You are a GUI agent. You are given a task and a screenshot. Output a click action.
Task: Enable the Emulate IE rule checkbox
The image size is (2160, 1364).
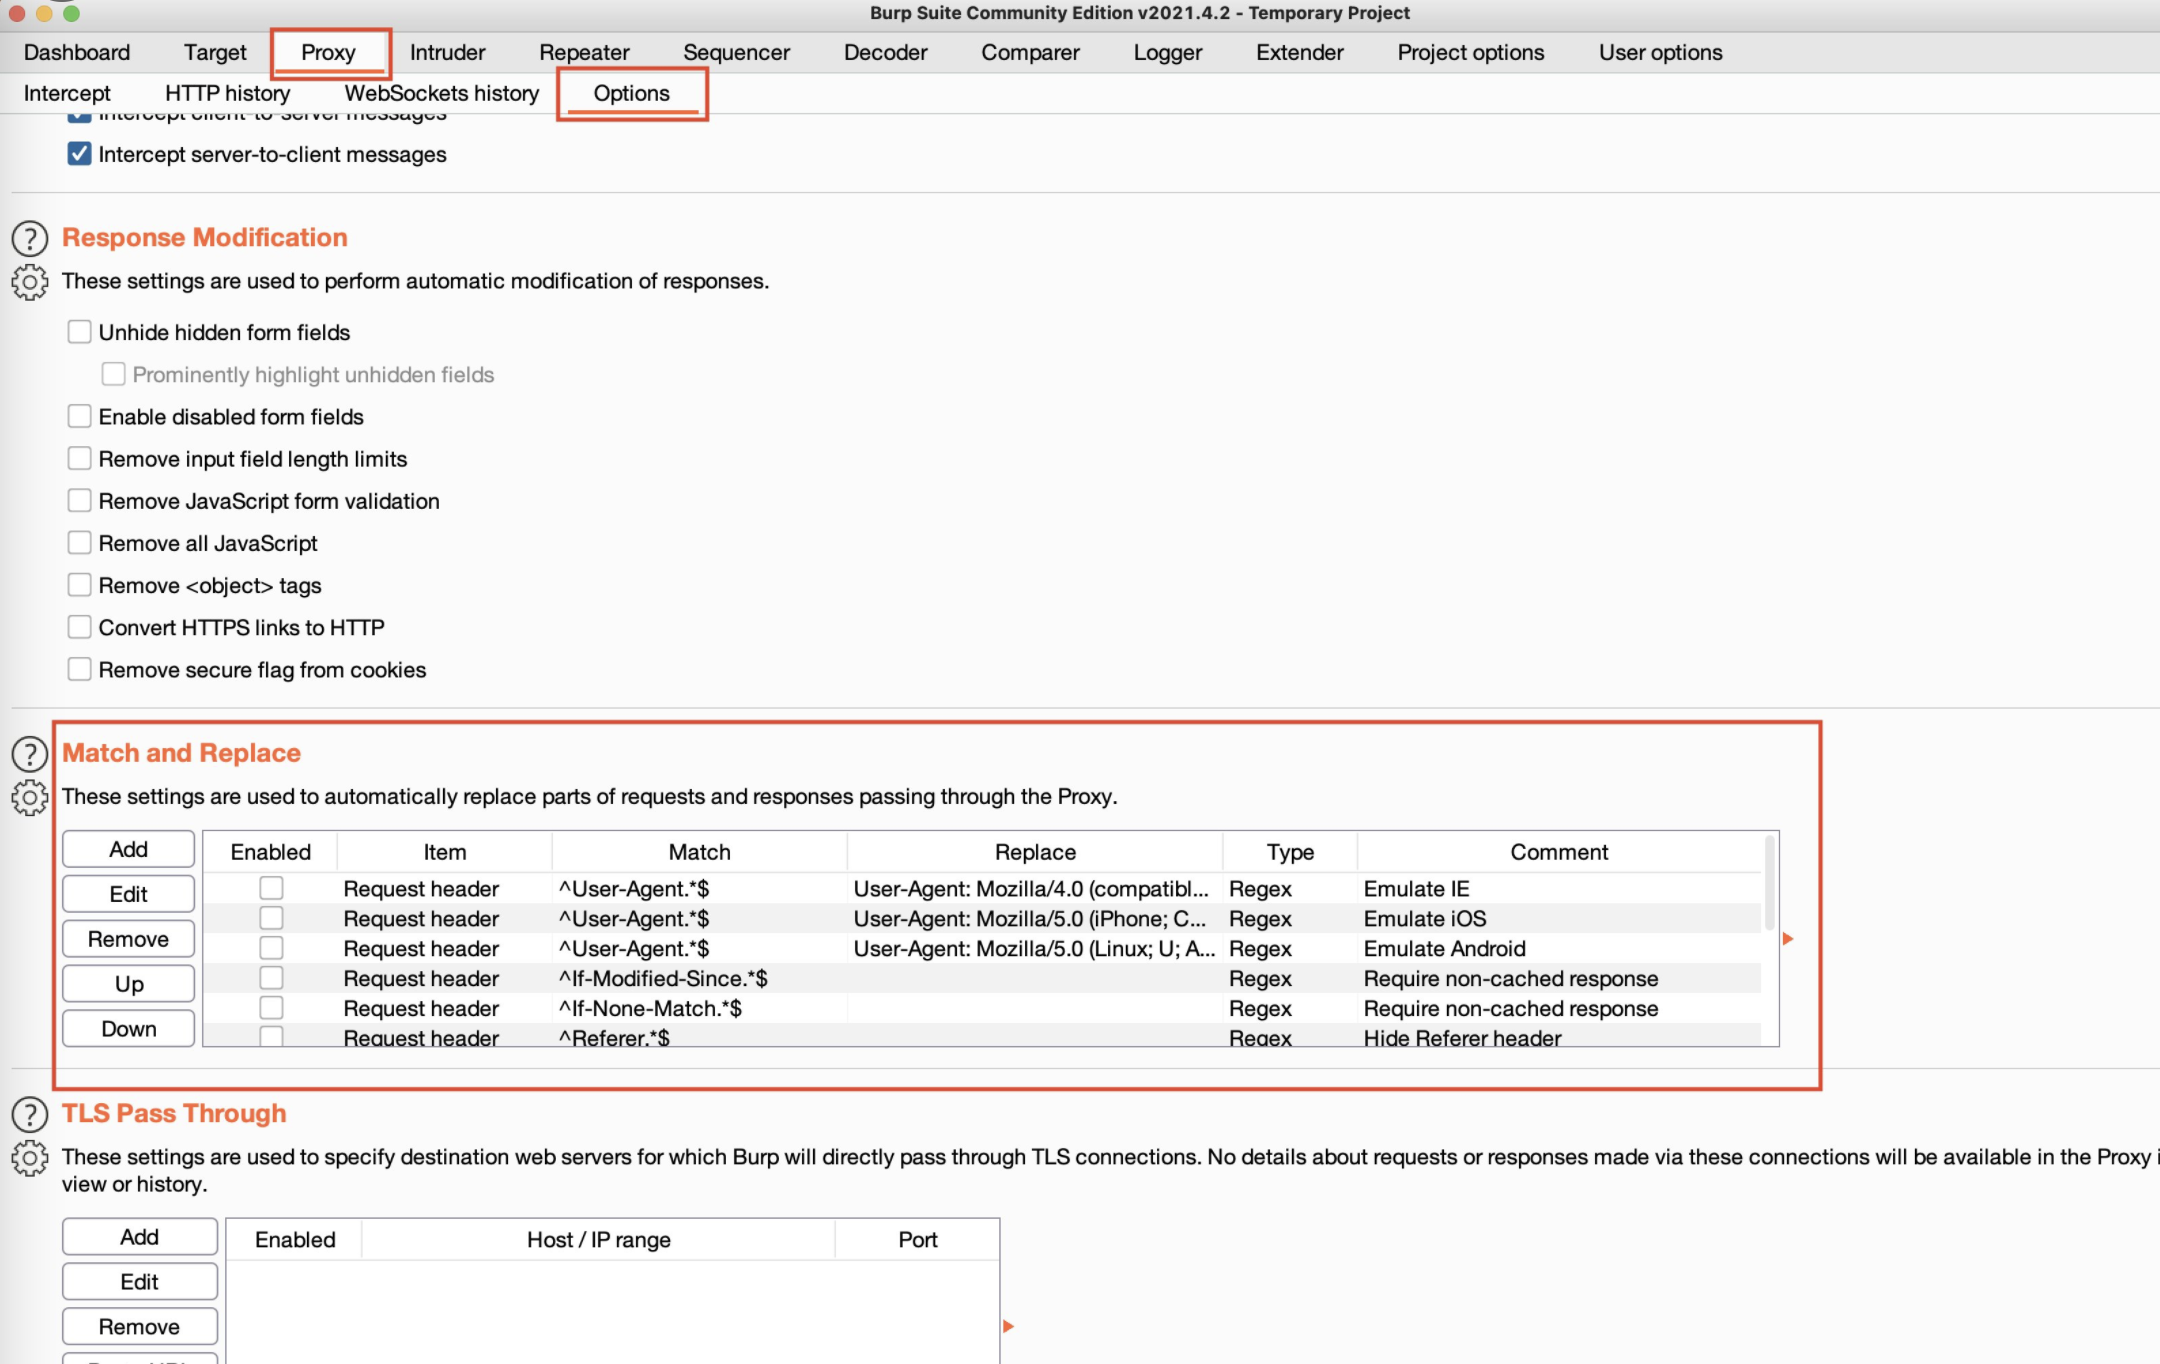point(271,888)
